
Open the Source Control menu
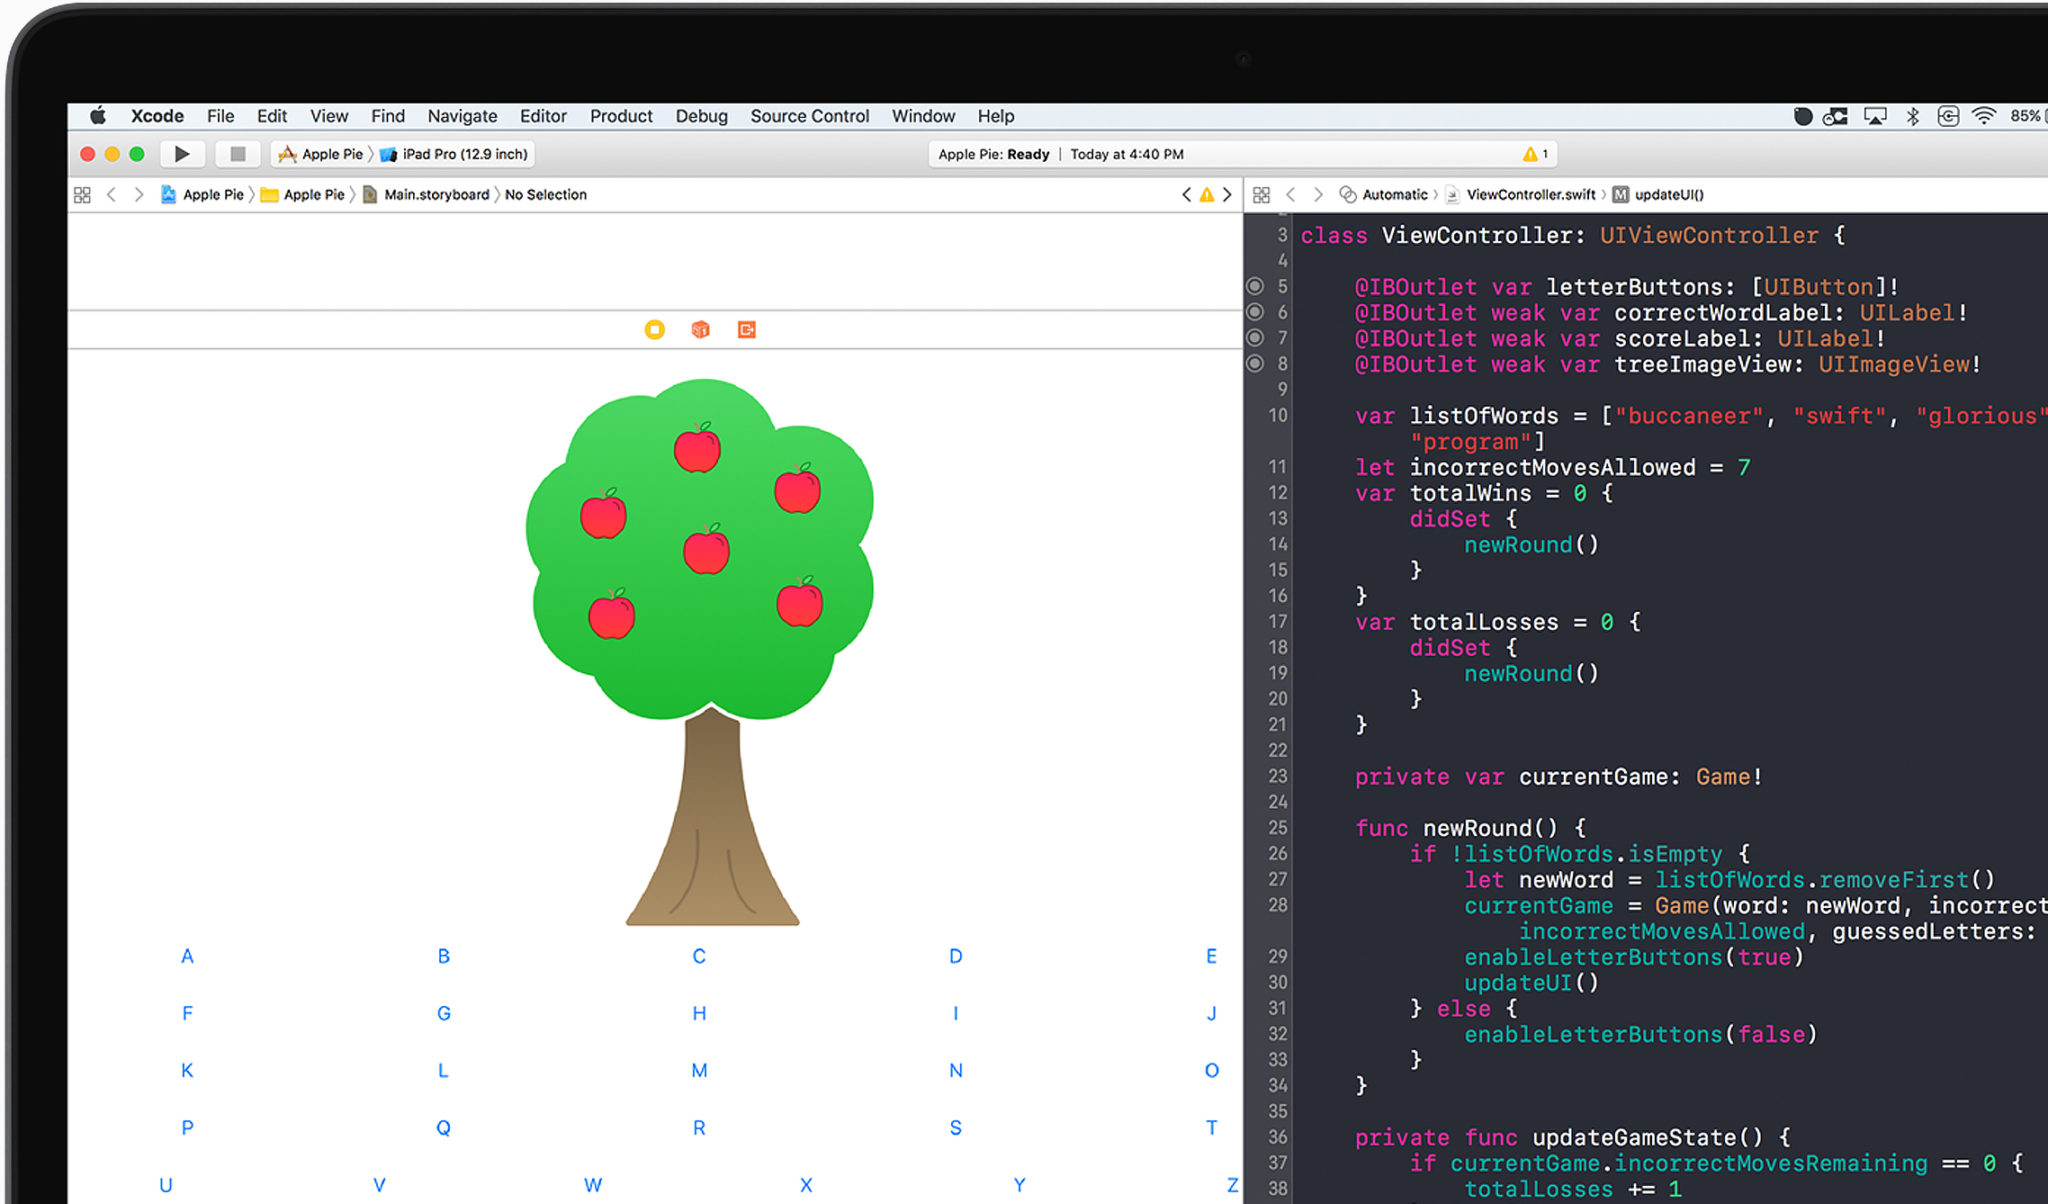click(809, 116)
